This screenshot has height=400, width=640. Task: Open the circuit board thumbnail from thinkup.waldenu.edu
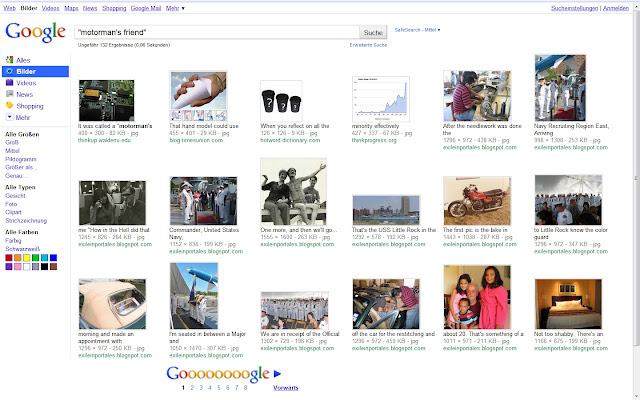pos(107,100)
